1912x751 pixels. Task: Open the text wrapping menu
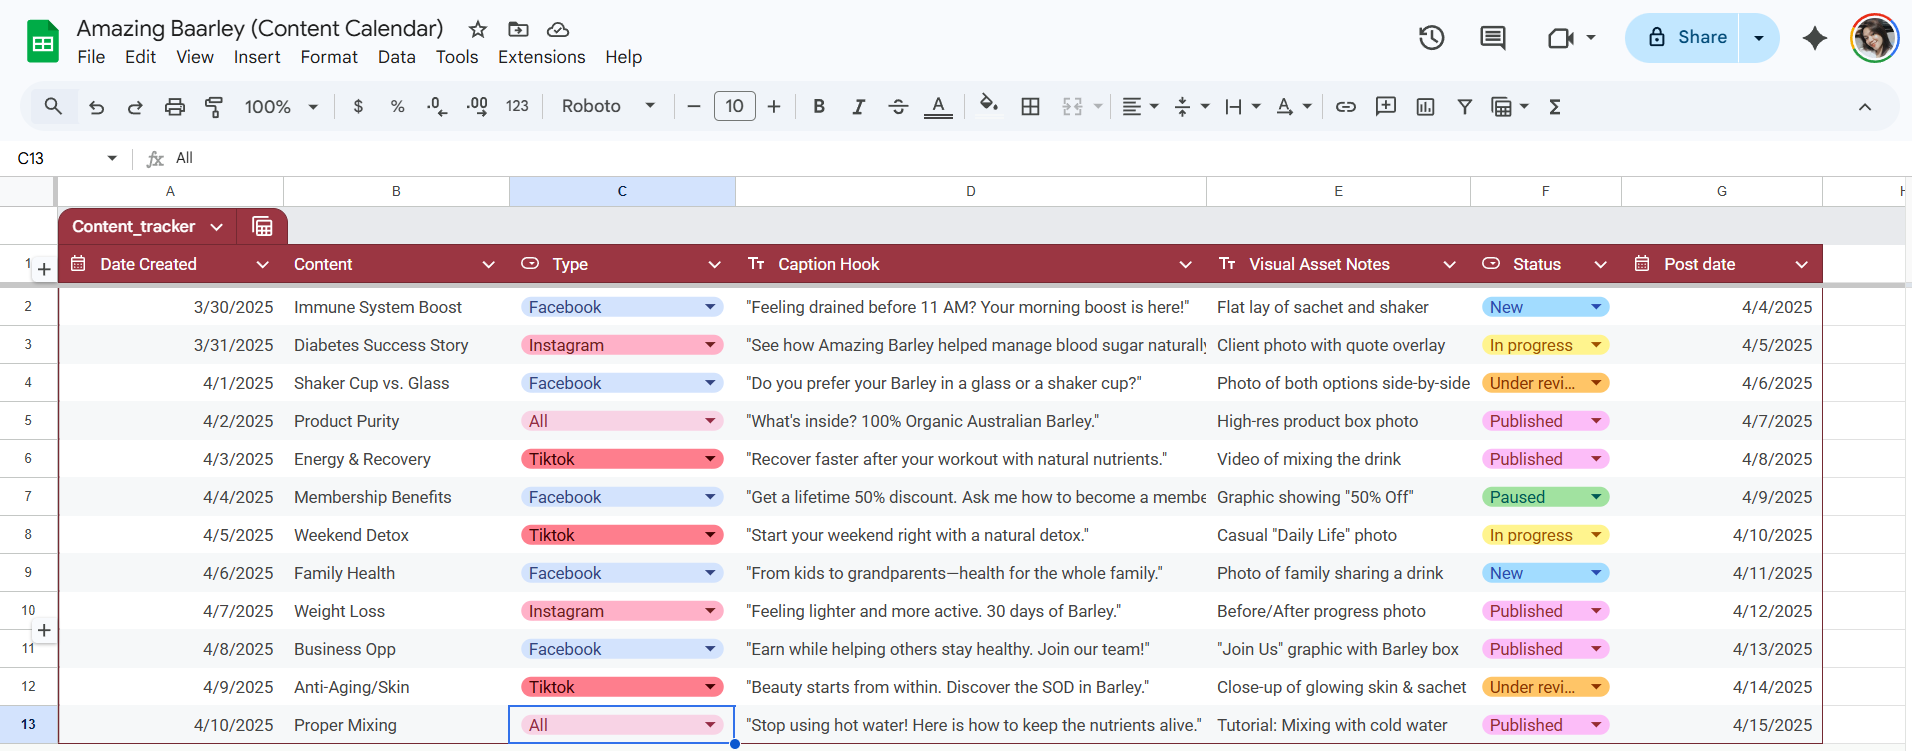click(x=1243, y=106)
